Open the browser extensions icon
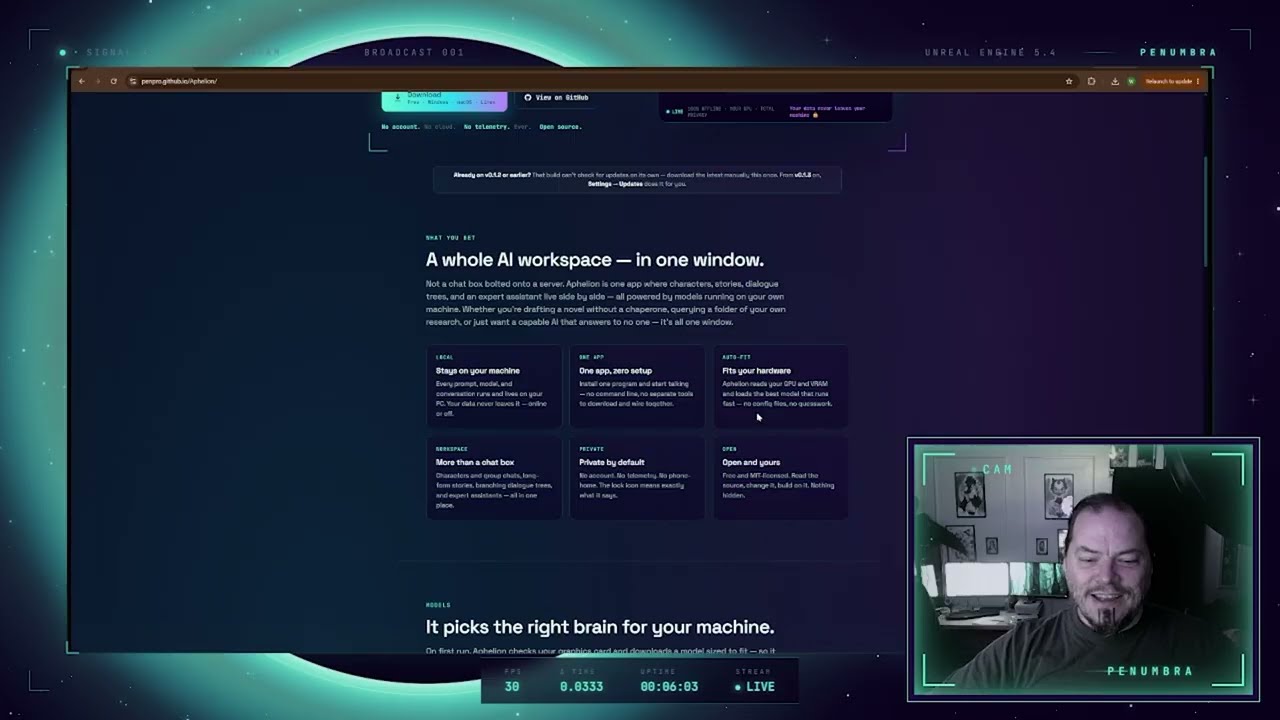Image resolution: width=1280 pixels, height=720 pixels. click(x=1091, y=81)
